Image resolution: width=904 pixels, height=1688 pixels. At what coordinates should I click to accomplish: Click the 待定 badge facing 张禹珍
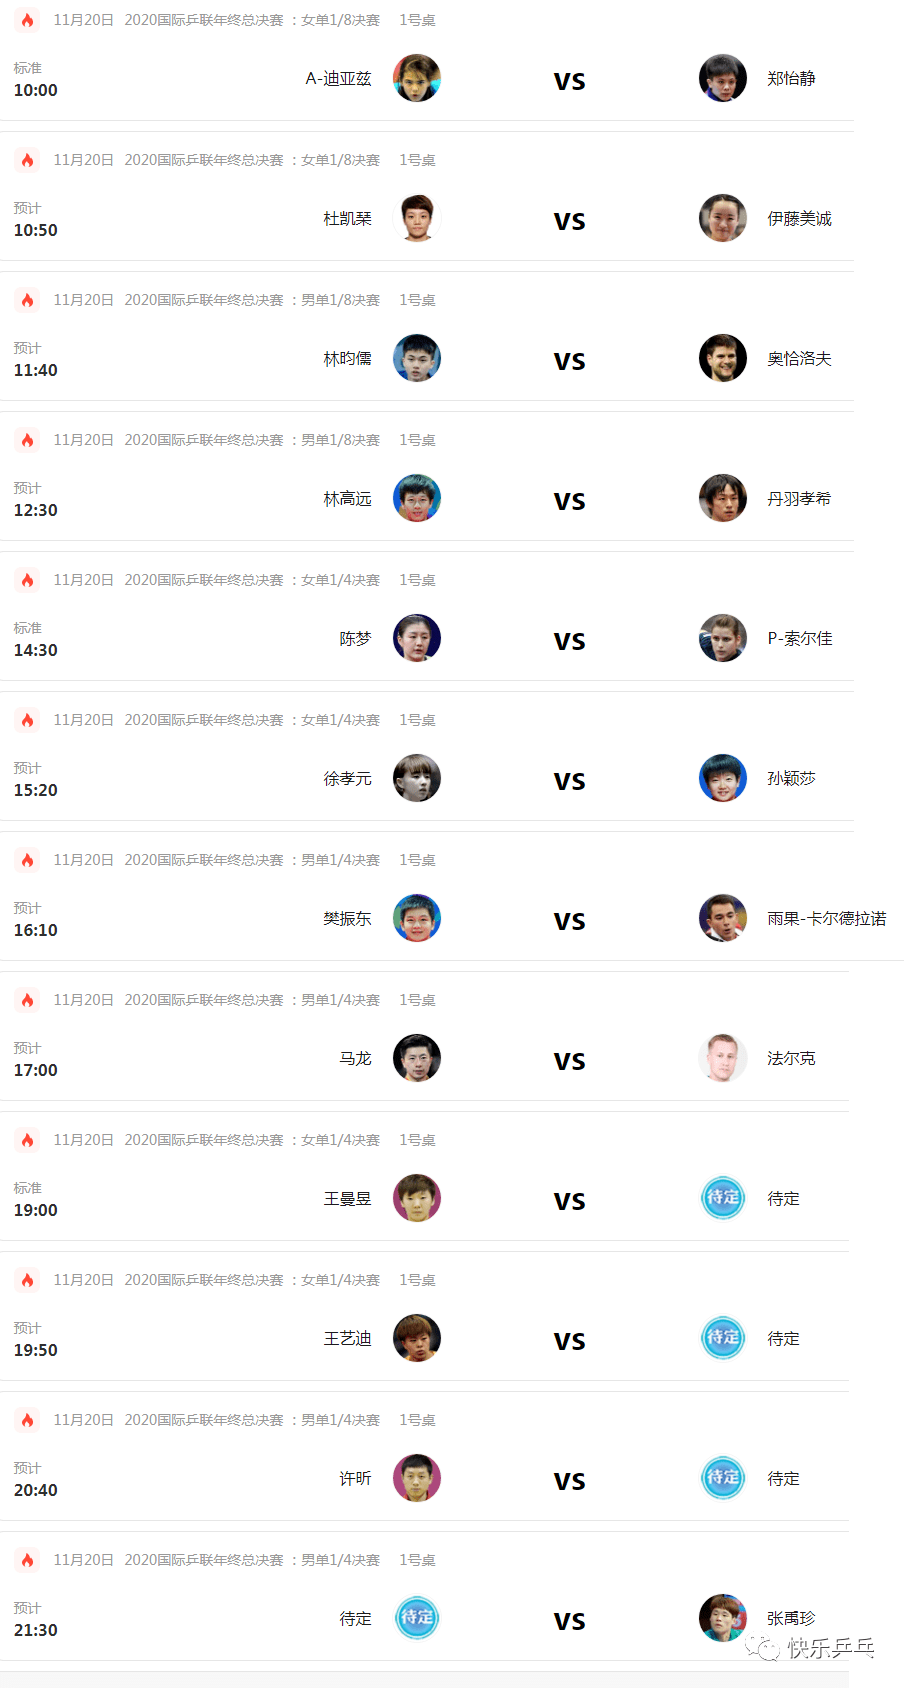pos(417,1618)
